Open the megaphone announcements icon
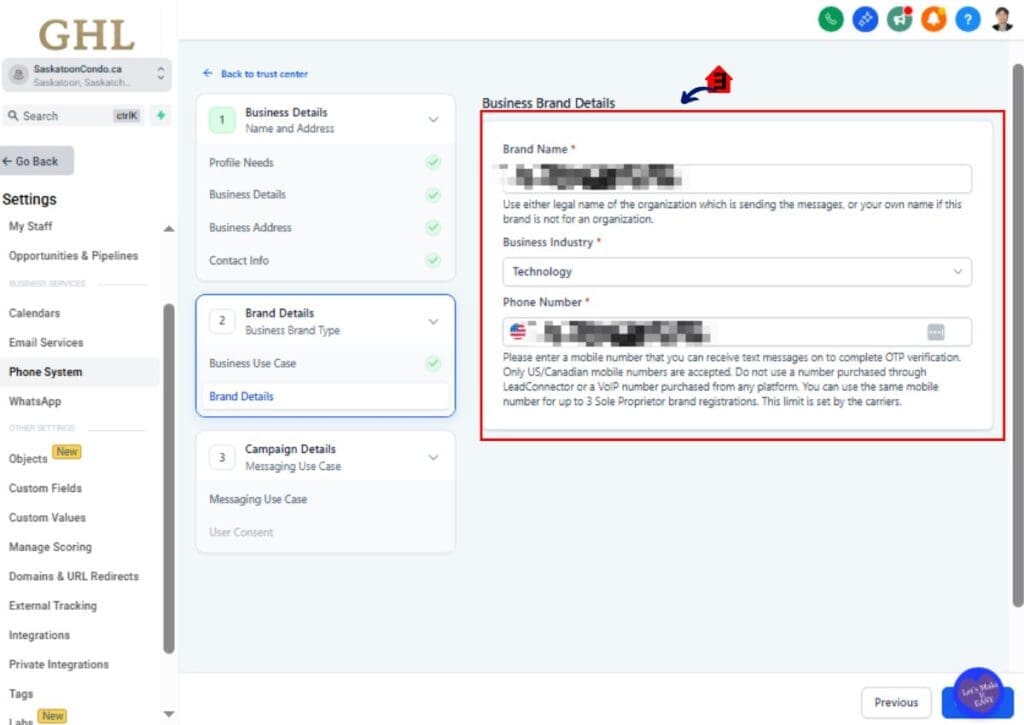 899,19
